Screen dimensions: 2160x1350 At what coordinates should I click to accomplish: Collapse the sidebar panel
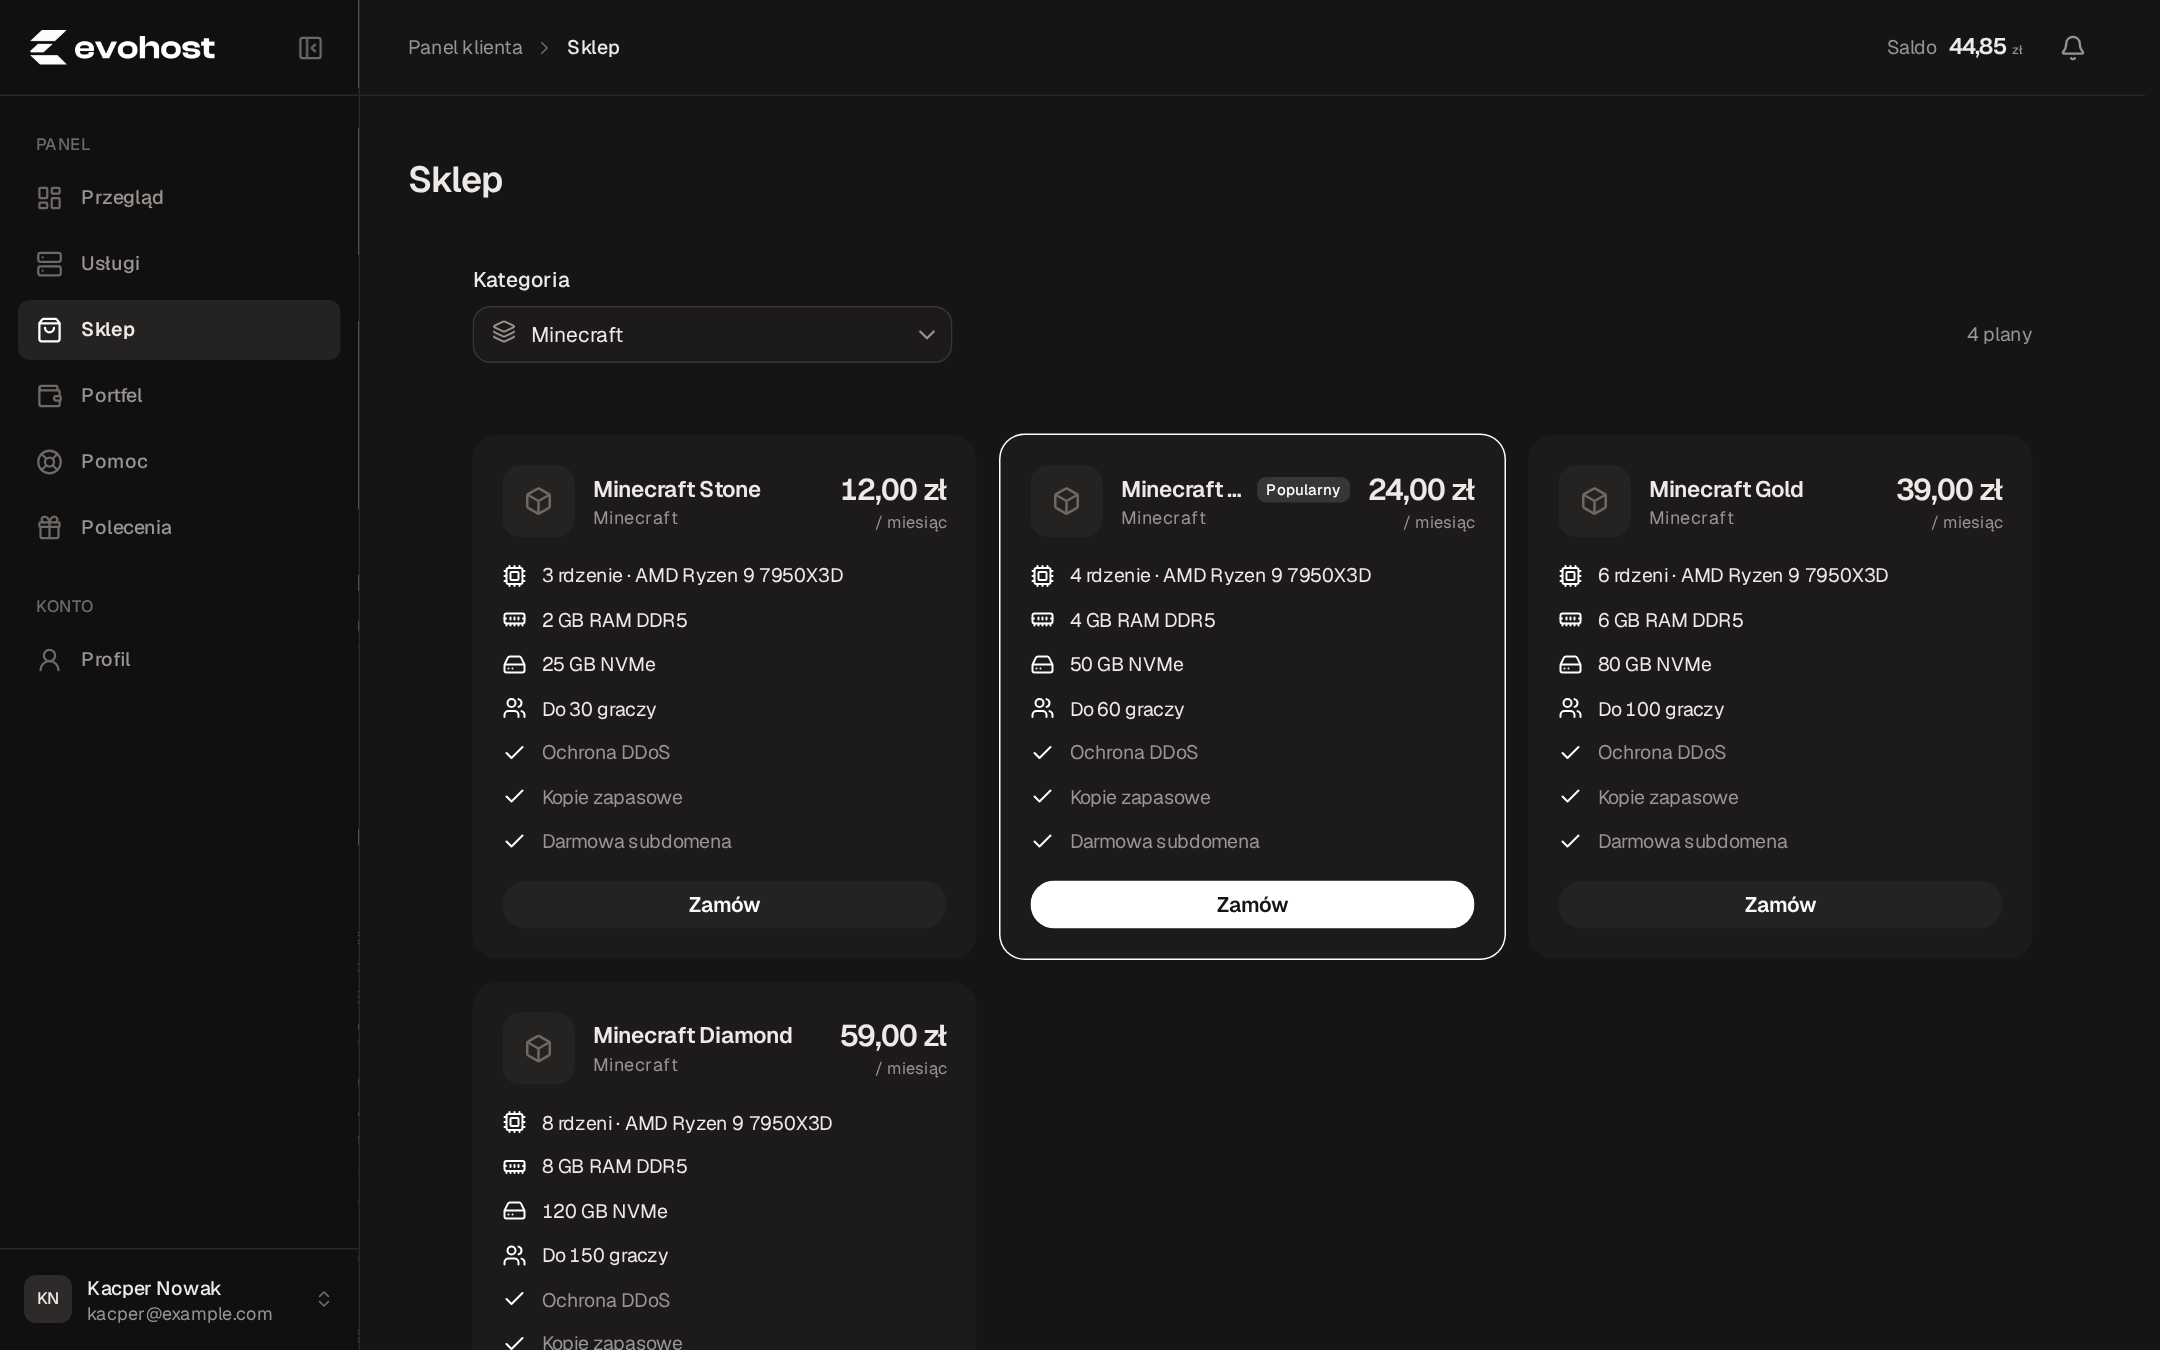pyautogui.click(x=310, y=48)
